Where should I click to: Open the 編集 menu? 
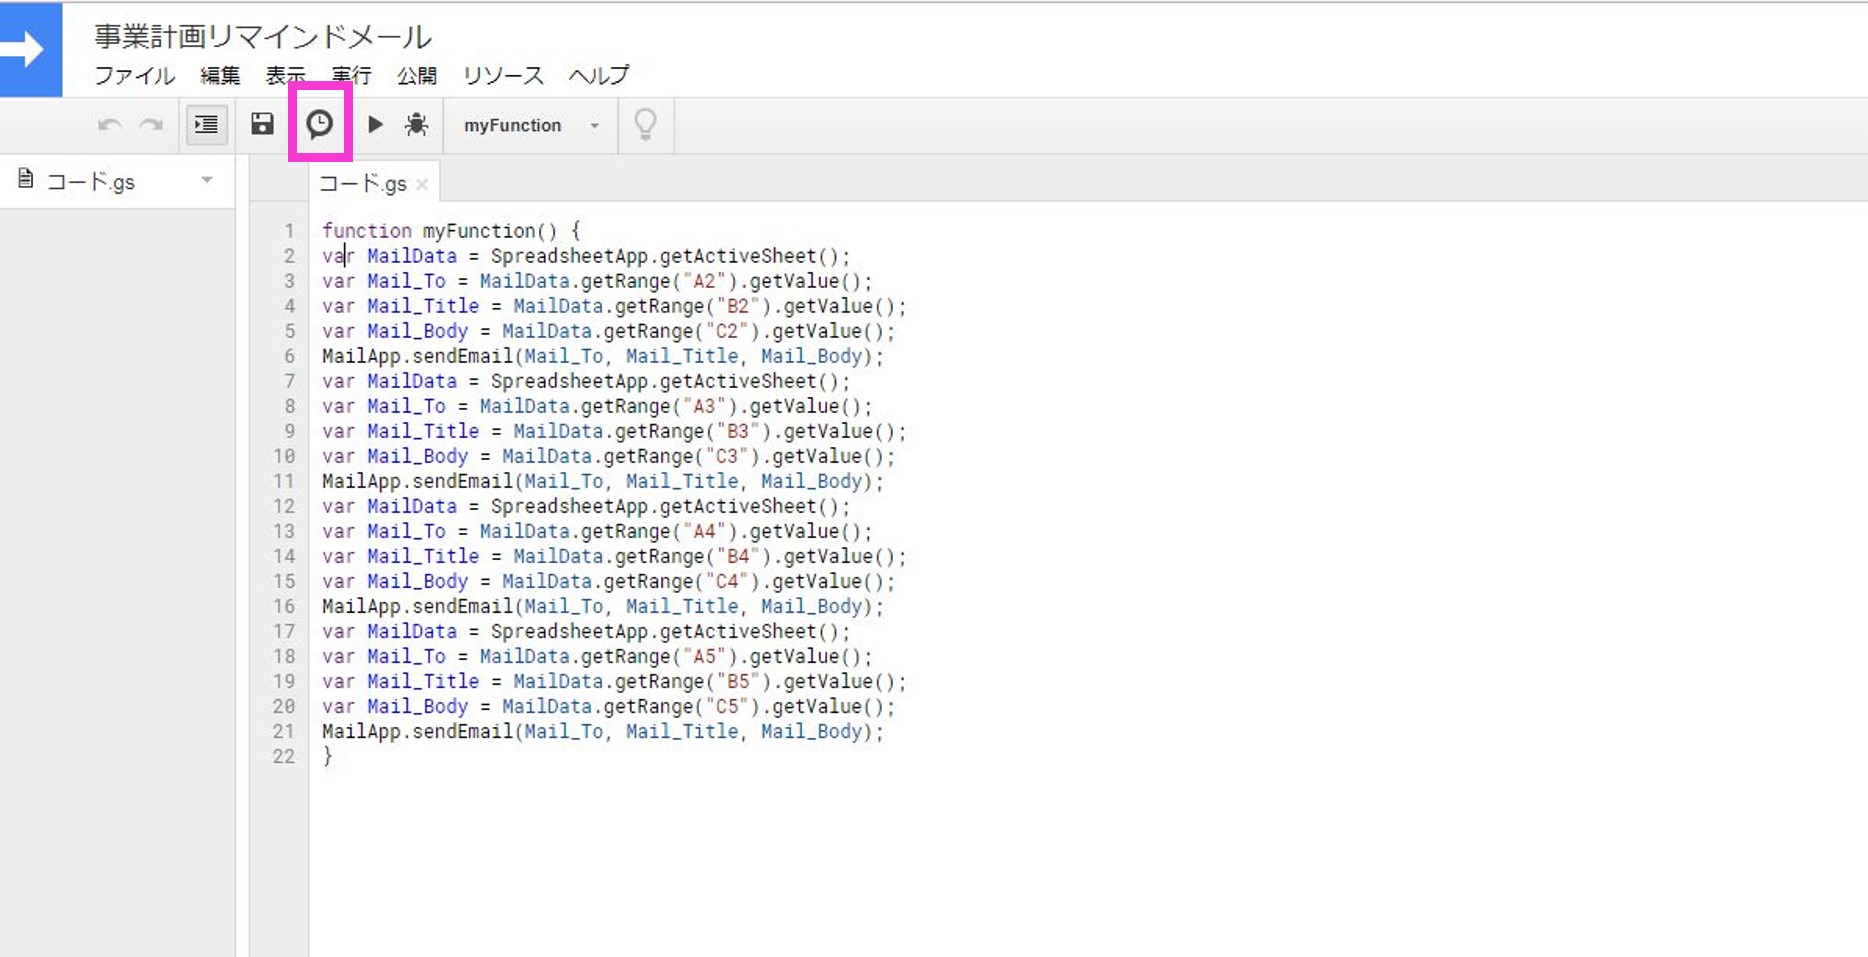click(220, 75)
